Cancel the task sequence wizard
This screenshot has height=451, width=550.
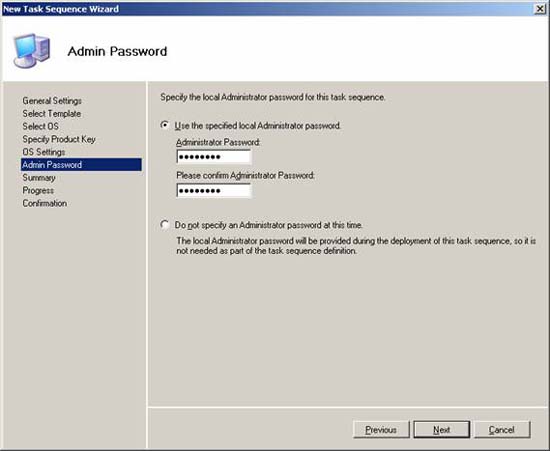pyautogui.click(x=502, y=430)
